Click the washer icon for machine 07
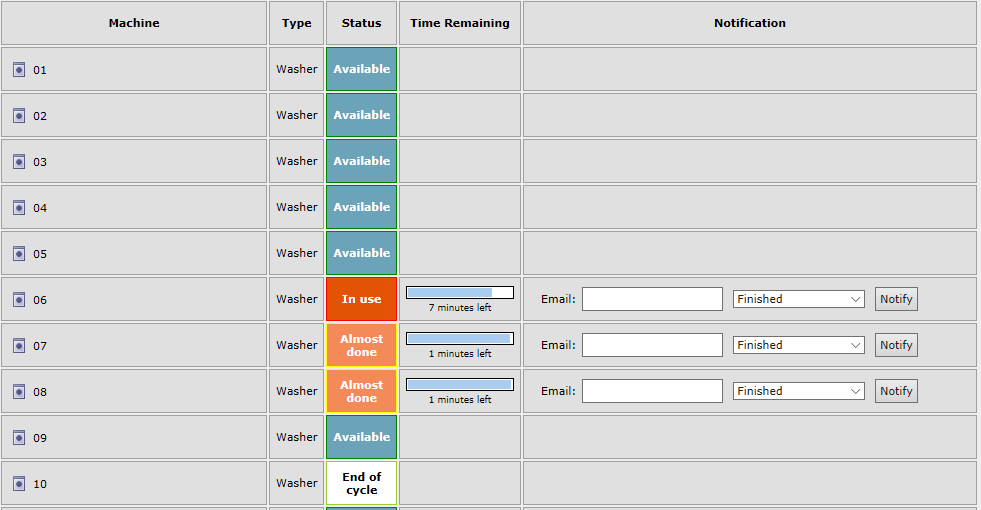This screenshot has width=981, height=510. coord(19,346)
